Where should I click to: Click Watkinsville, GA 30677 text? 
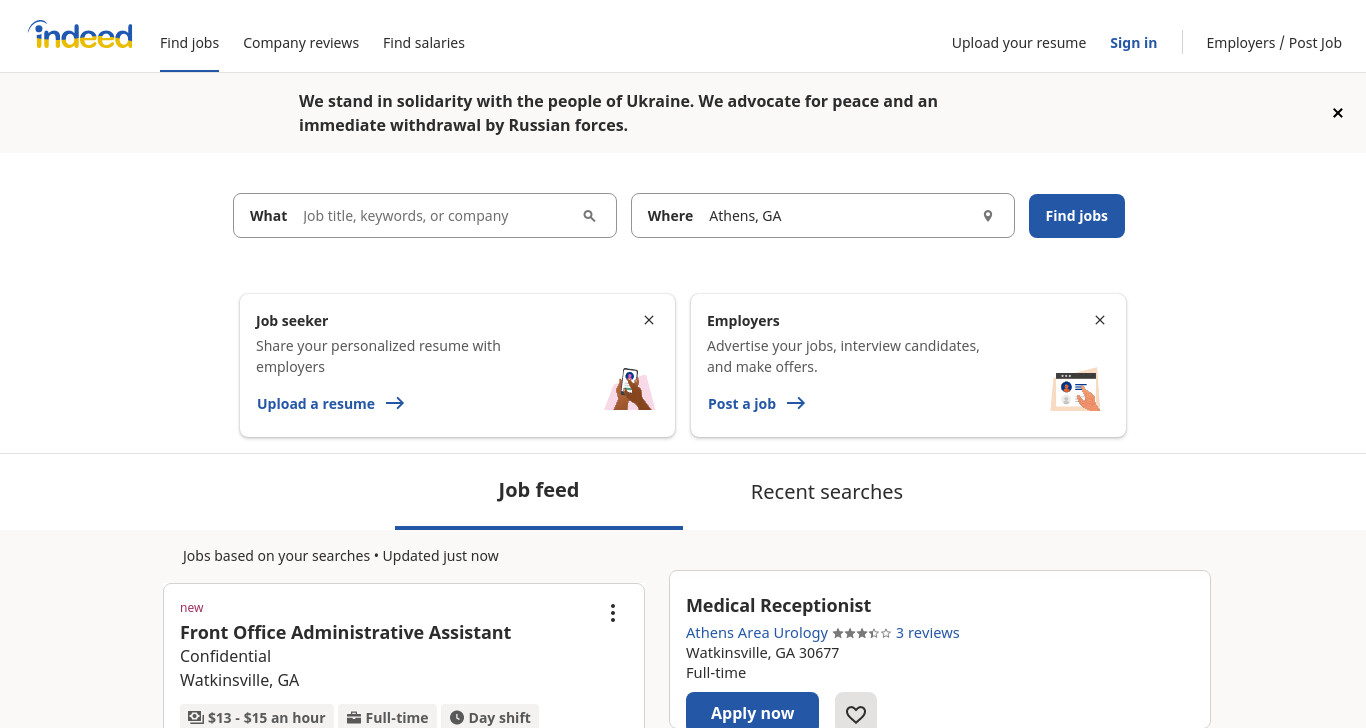click(762, 653)
